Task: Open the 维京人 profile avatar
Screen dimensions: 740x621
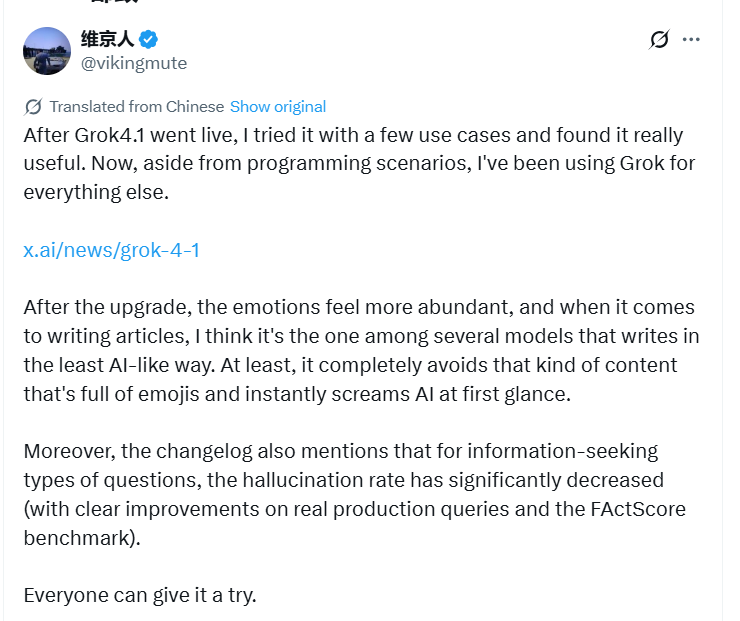Action: (47, 51)
